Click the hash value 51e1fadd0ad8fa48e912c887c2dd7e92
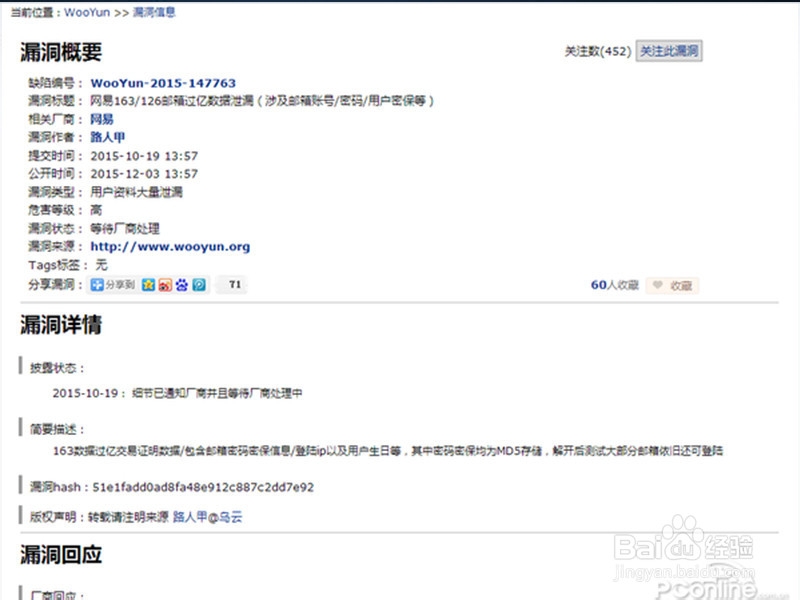 pos(203,487)
